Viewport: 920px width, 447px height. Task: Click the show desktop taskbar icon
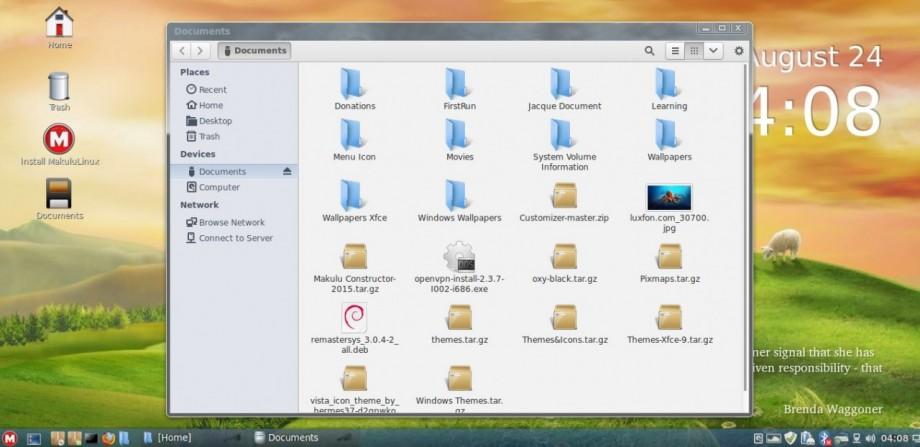pyautogui.click(x=34, y=438)
